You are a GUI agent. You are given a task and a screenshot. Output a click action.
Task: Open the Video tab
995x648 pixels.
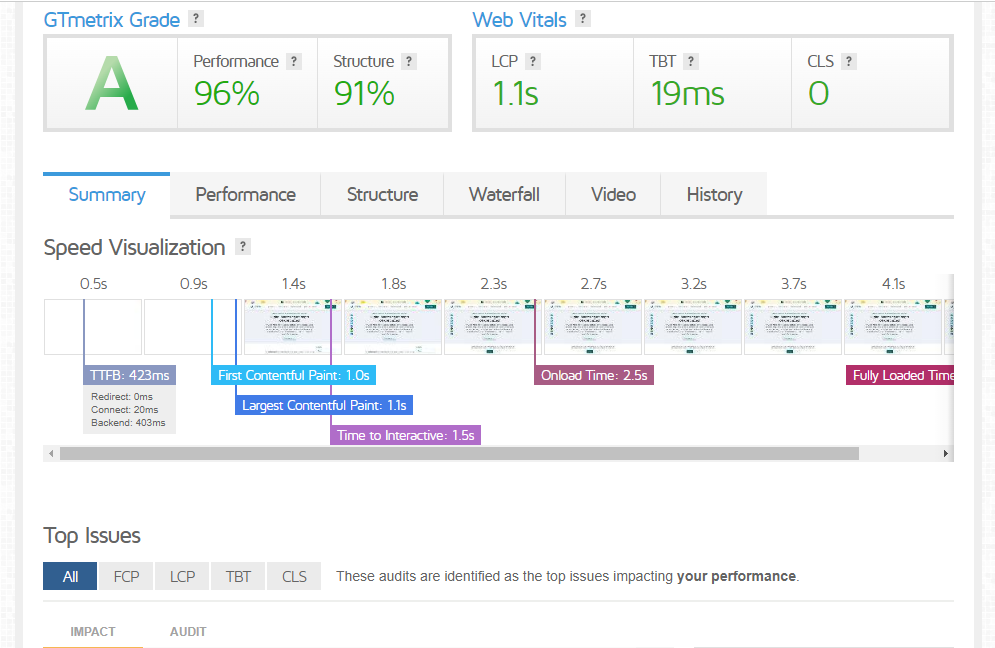pos(613,195)
